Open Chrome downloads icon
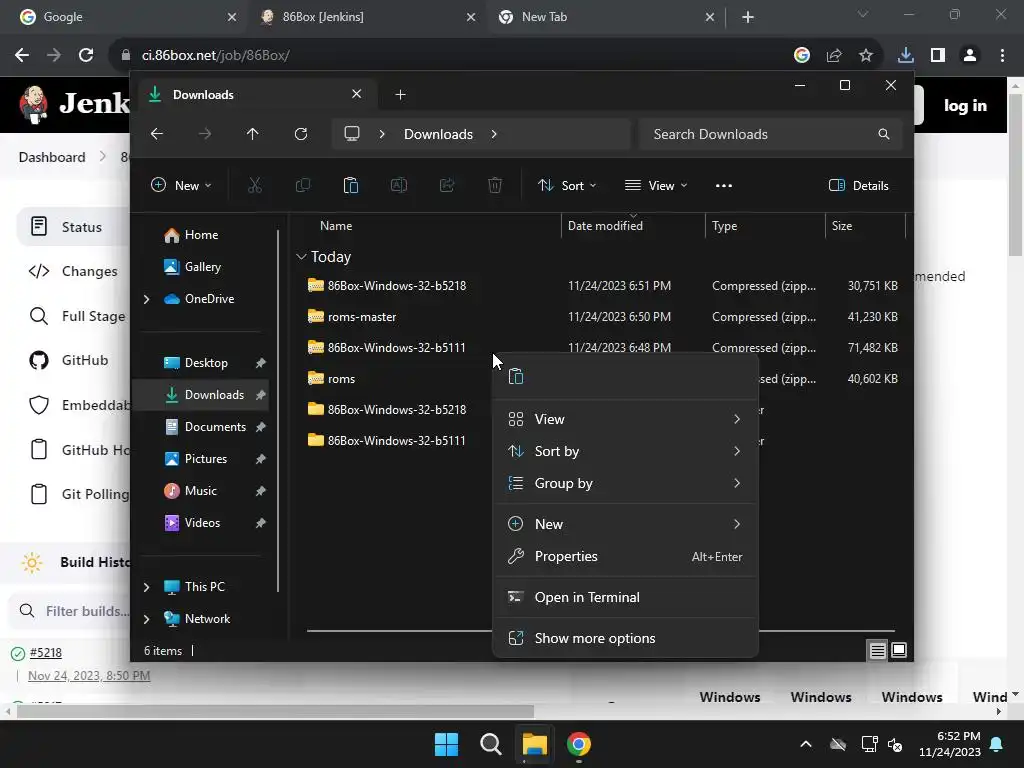 click(906, 56)
